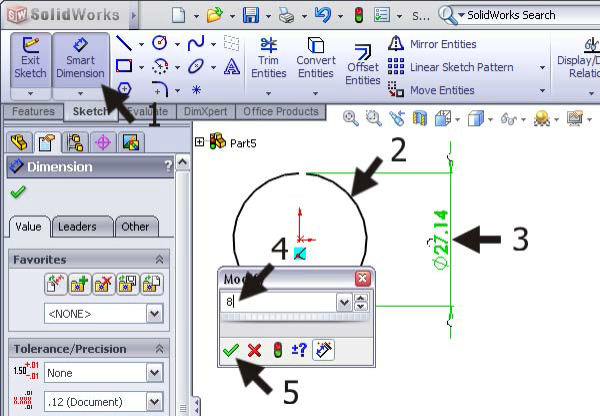Open the Features tab

(33, 112)
